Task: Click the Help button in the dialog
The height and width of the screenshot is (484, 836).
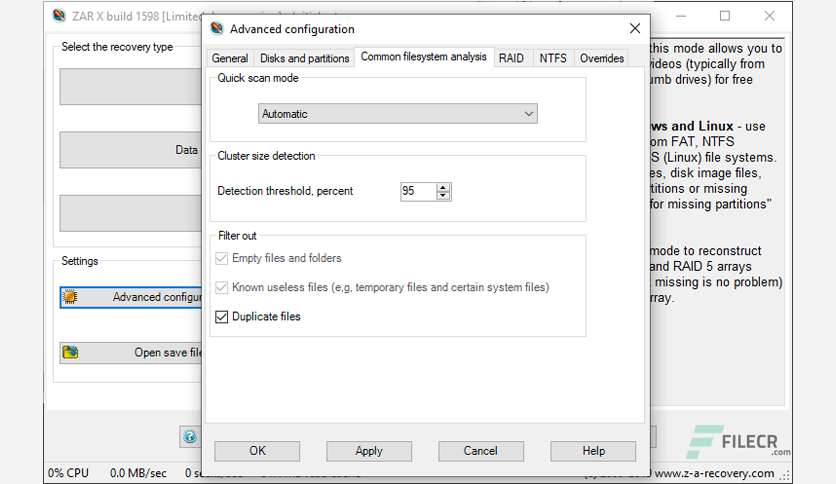Action: pos(593,451)
